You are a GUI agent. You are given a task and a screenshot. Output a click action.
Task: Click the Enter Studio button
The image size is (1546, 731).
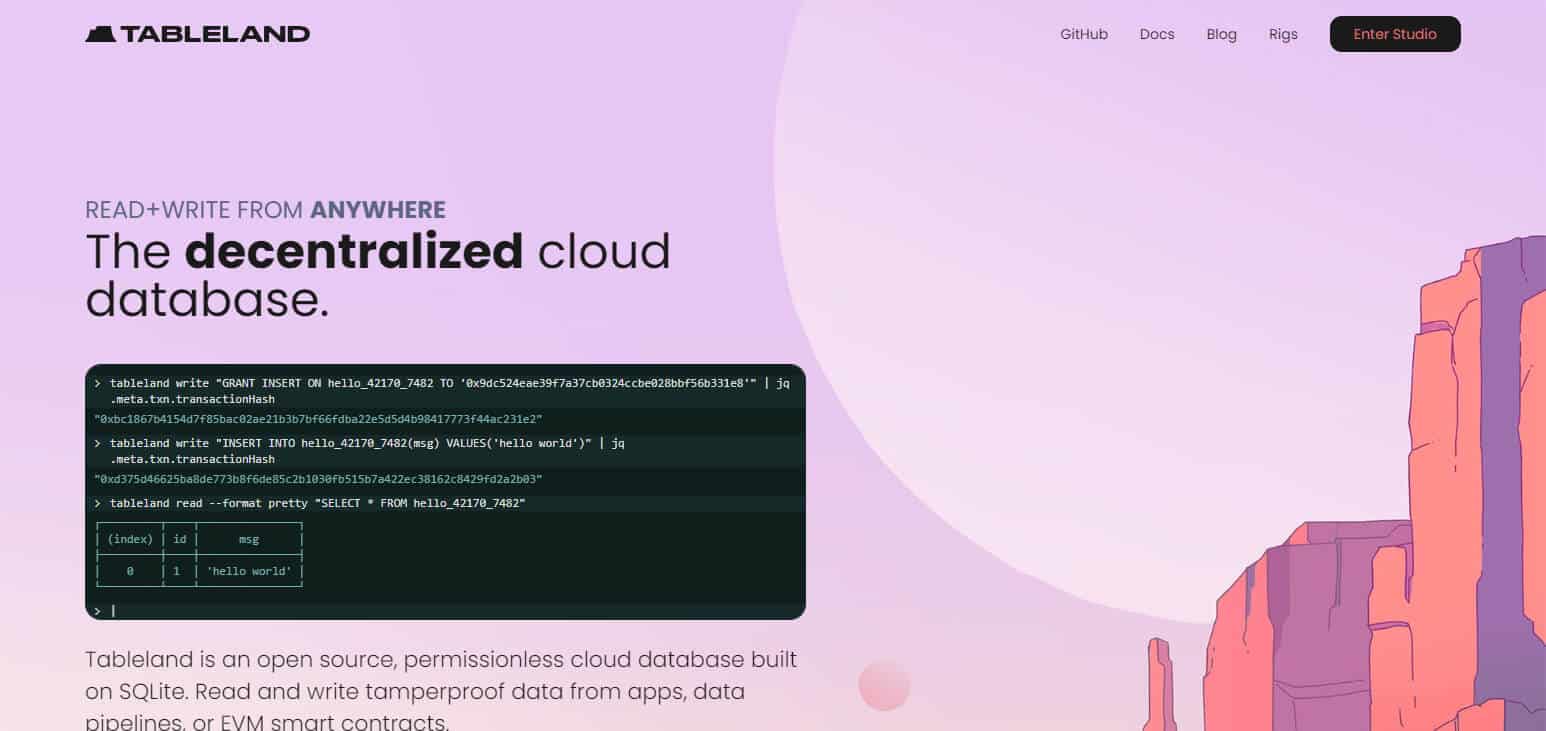(1395, 34)
